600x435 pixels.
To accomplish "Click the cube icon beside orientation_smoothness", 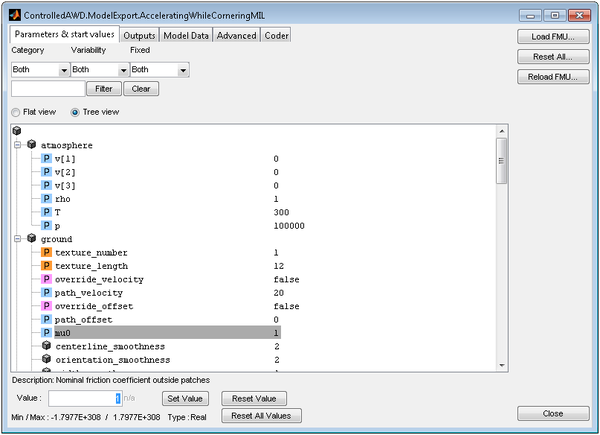I will (x=46, y=359).
